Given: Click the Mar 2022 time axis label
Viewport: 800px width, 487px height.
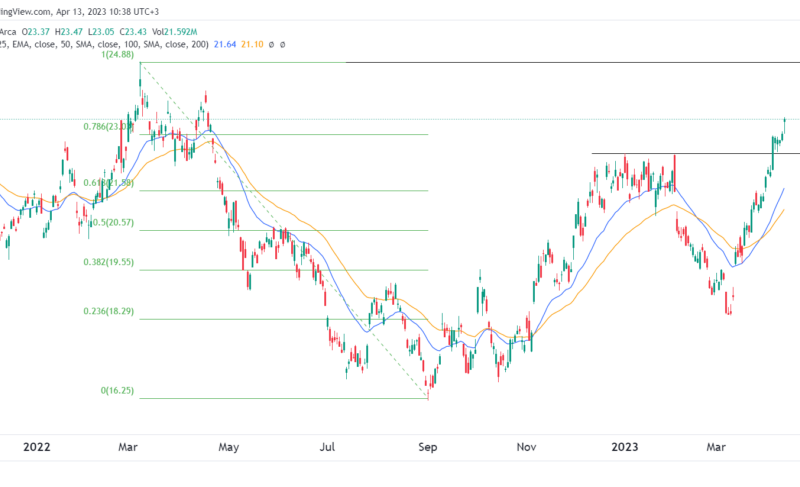Looking at the screenshot, I should pyautogui.click(x=128, y=447).
